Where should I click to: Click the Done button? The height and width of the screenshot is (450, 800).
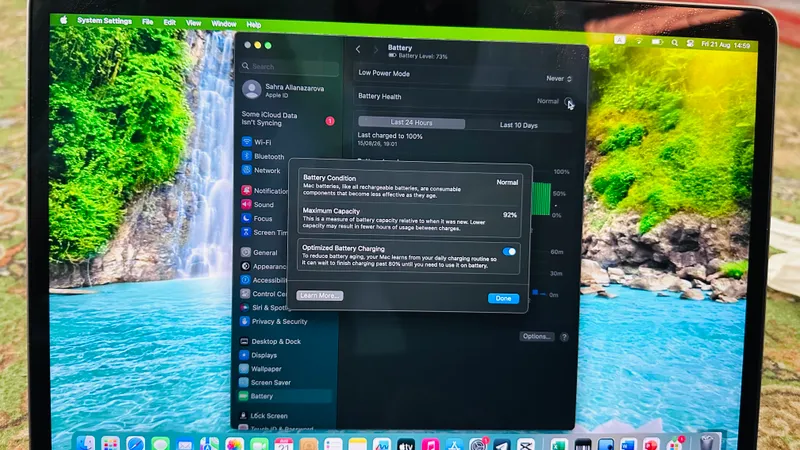coord(503,298)
